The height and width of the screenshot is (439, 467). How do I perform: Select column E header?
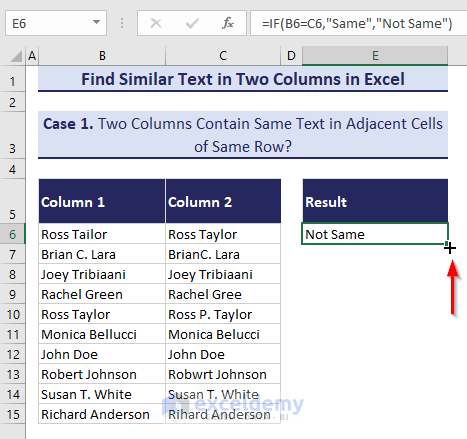[375, 56]
